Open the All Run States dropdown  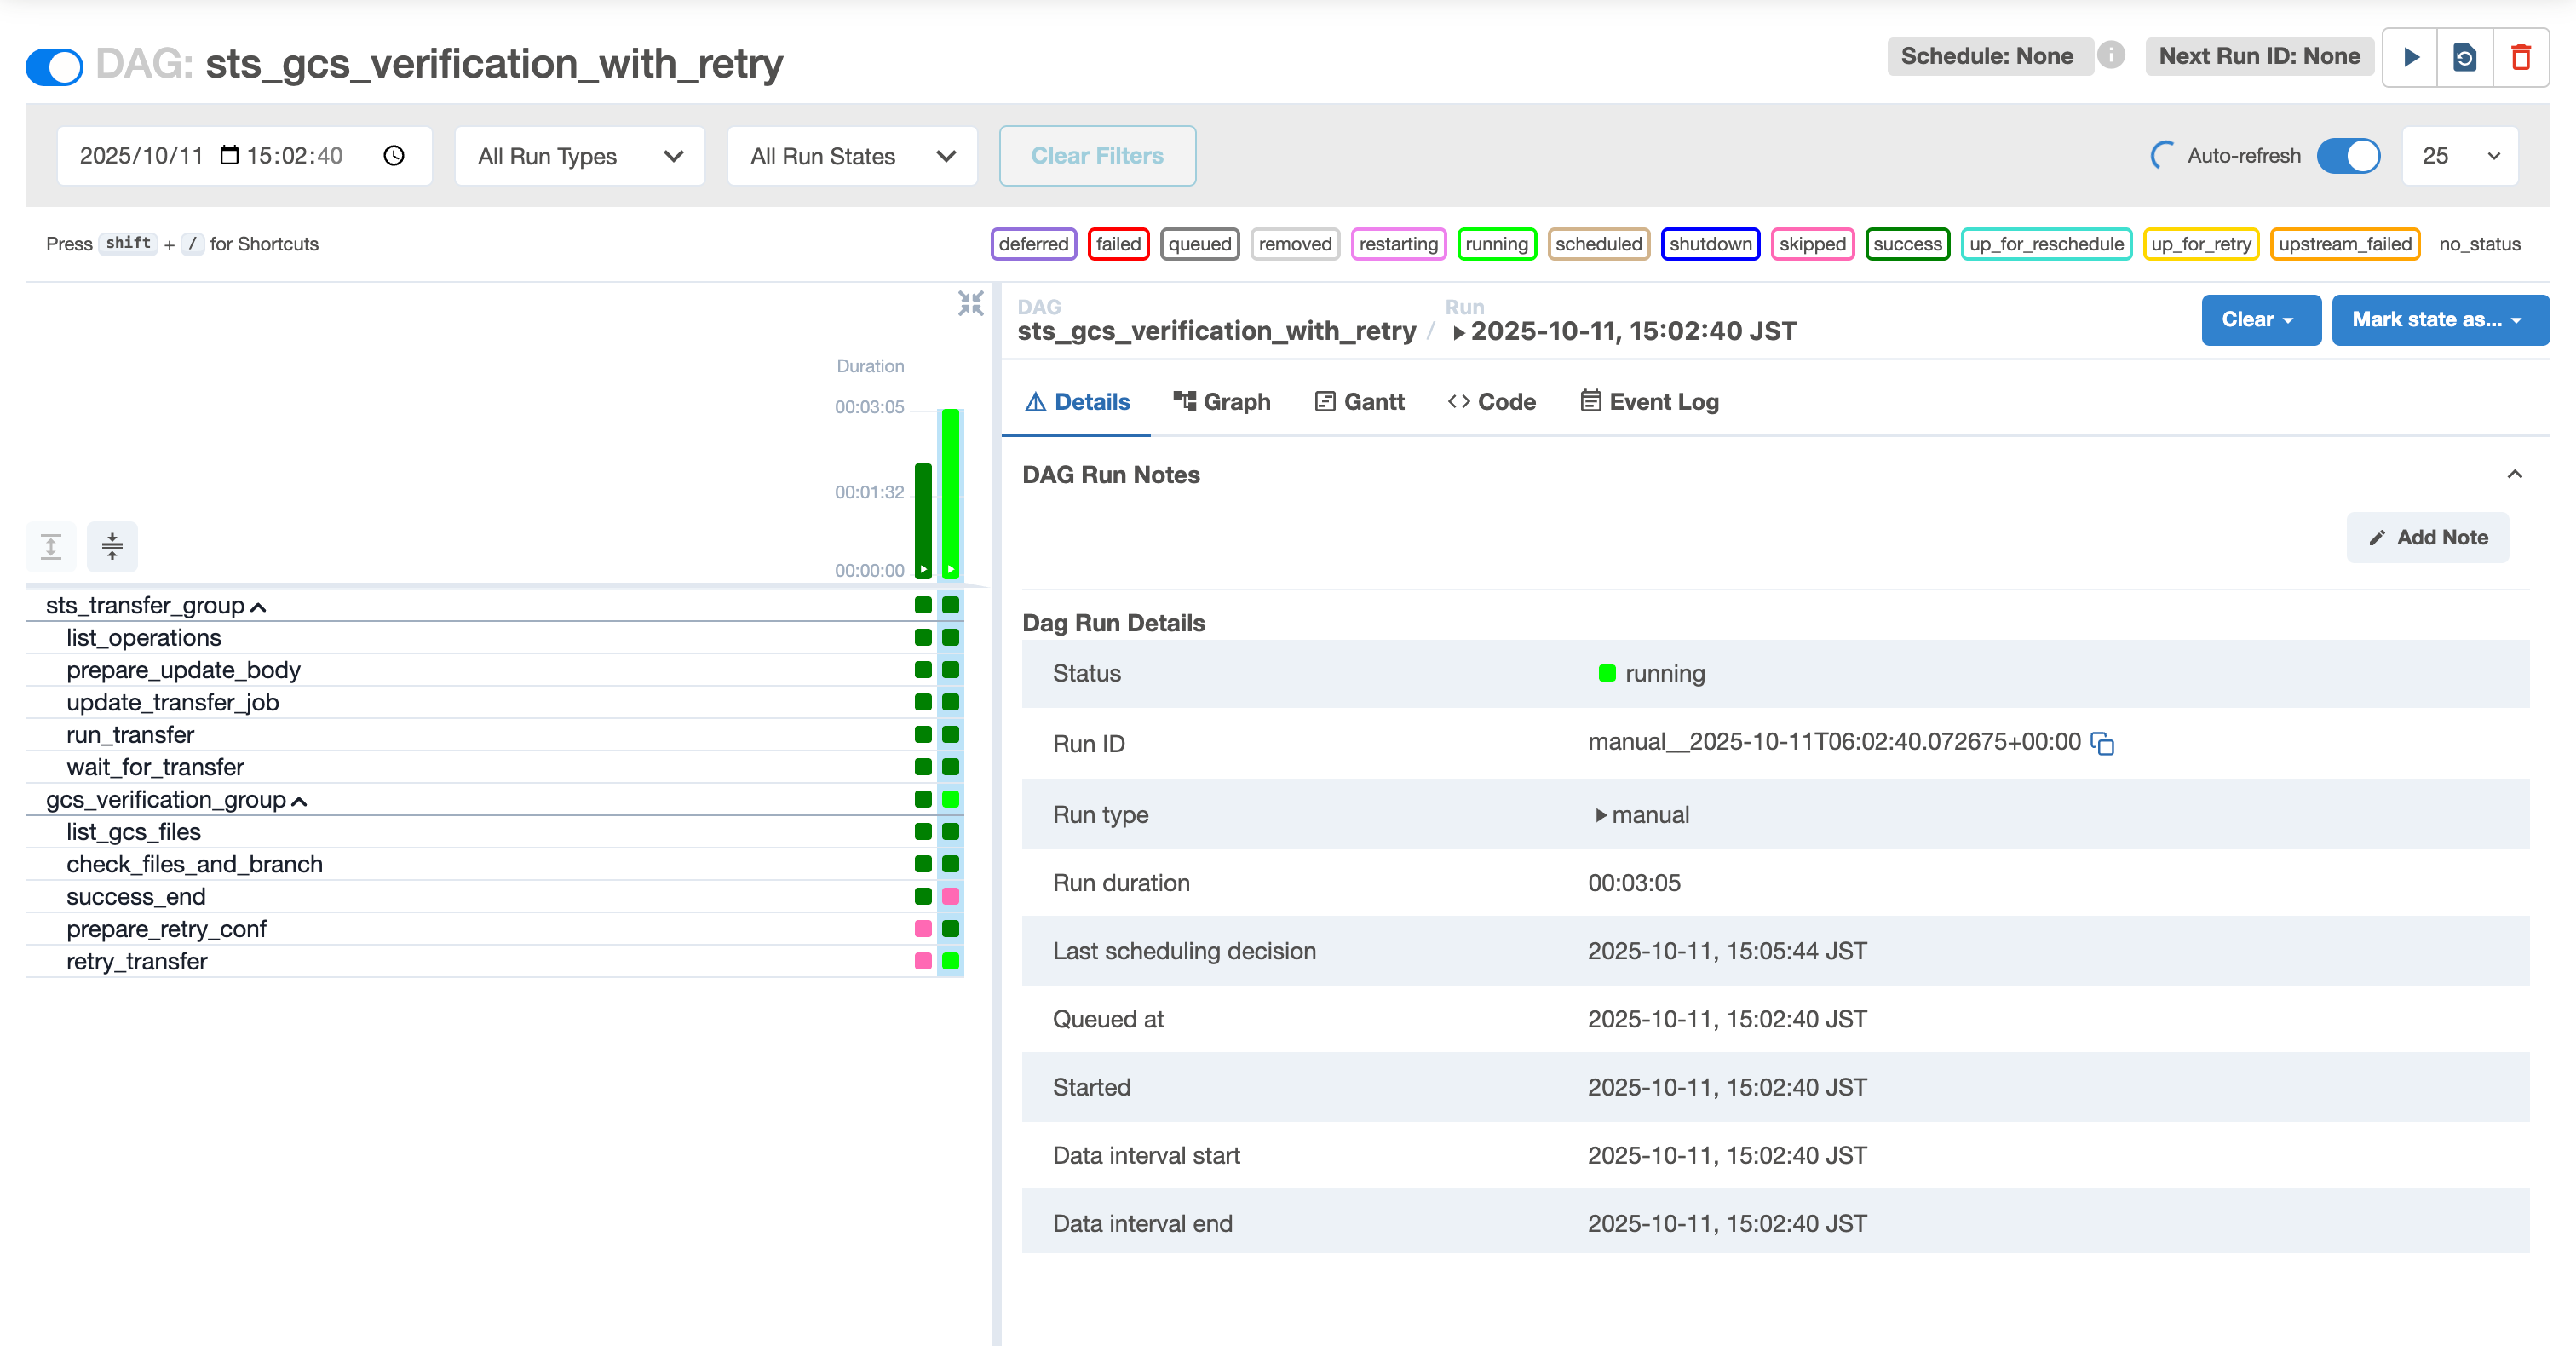tap(852, 156)
